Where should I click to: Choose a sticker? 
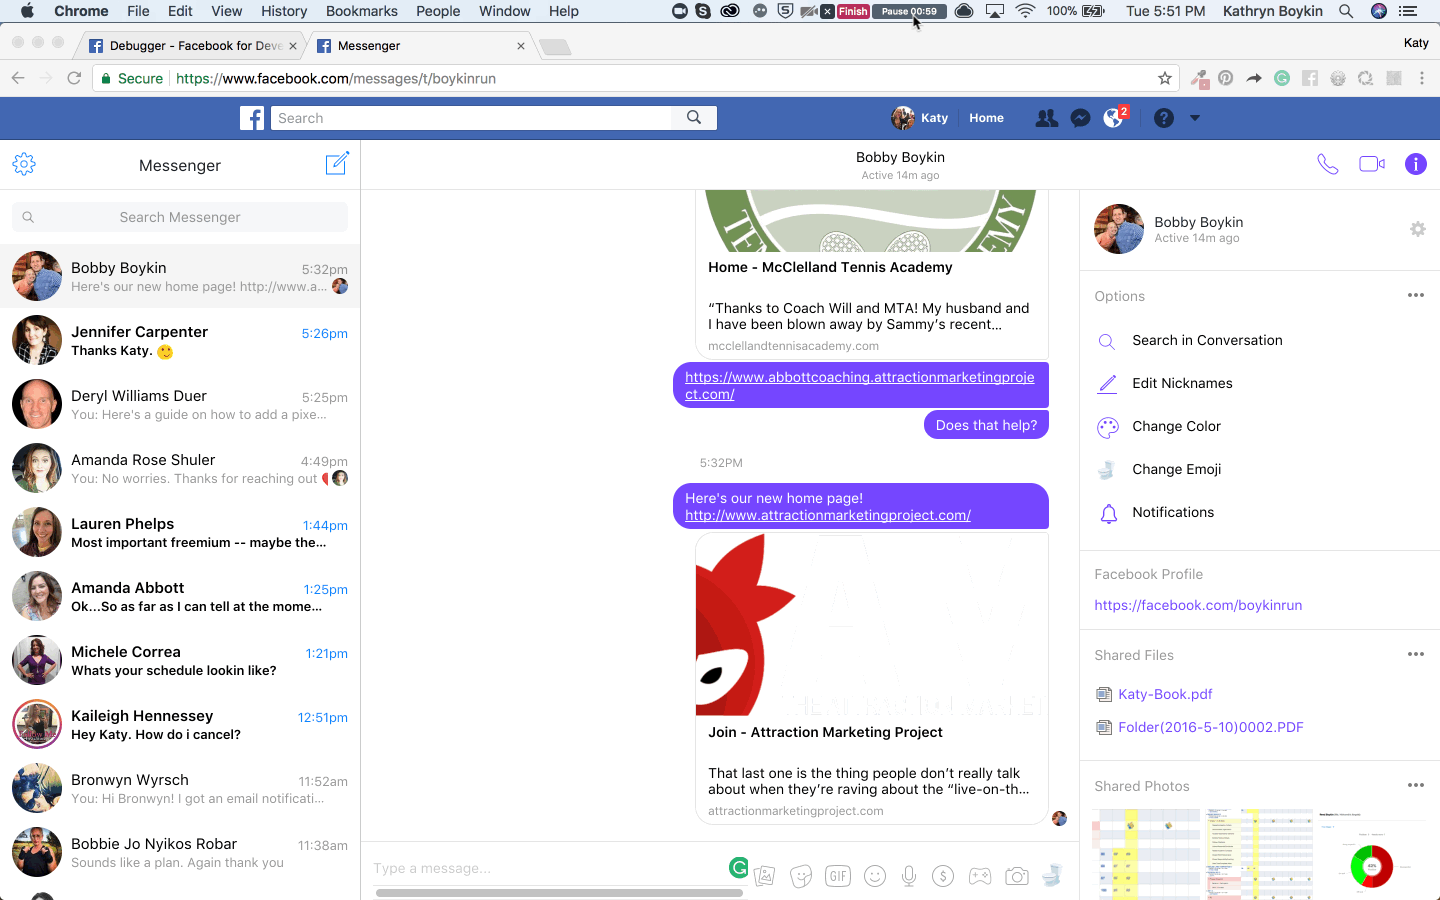801,876
